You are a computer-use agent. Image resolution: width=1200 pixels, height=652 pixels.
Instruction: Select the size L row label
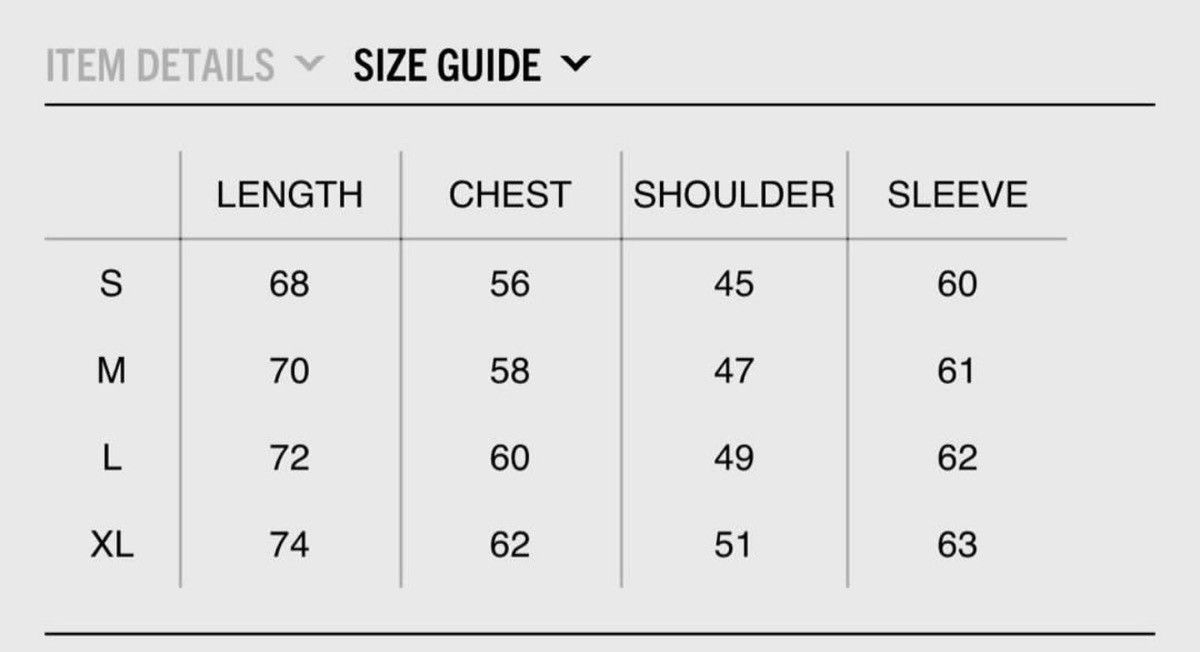pos(111,458)
